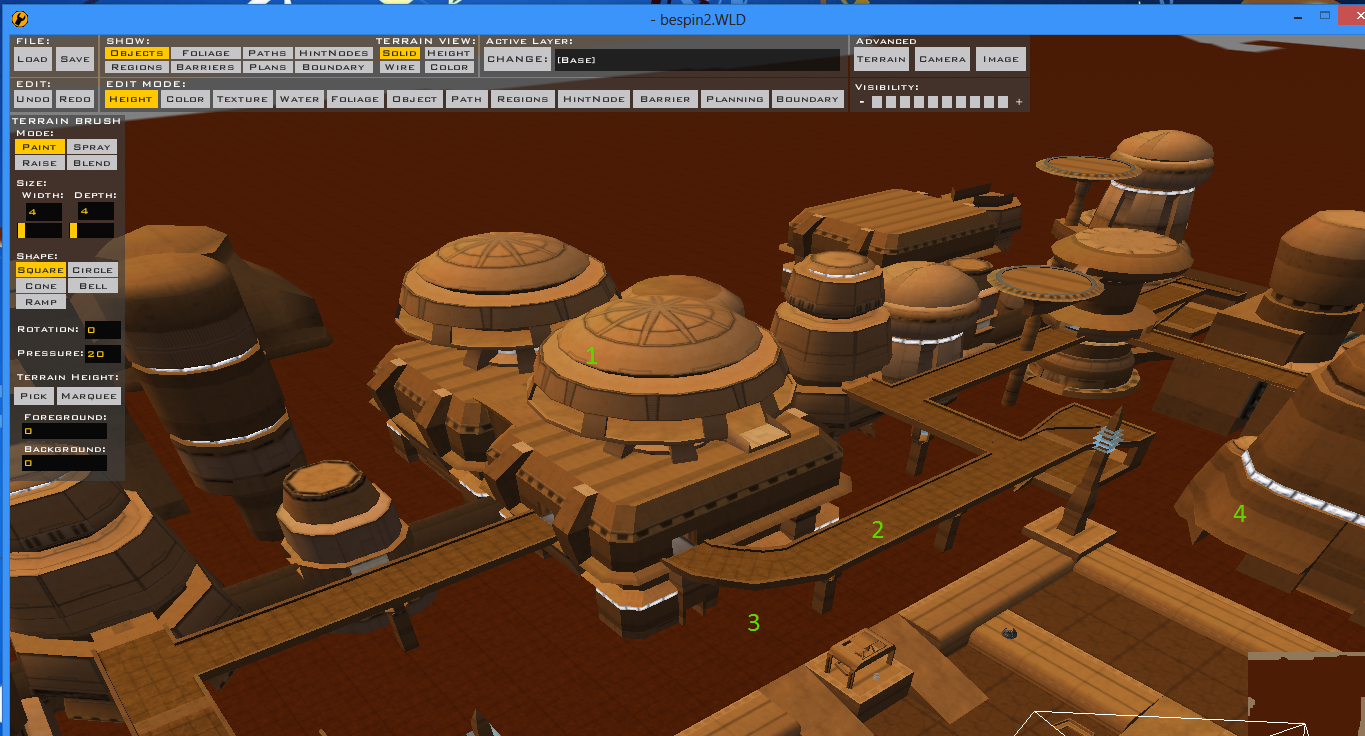1365x736 pixels.
Task: Toggle Boundary in the Show section
Action: click(333, 67)
